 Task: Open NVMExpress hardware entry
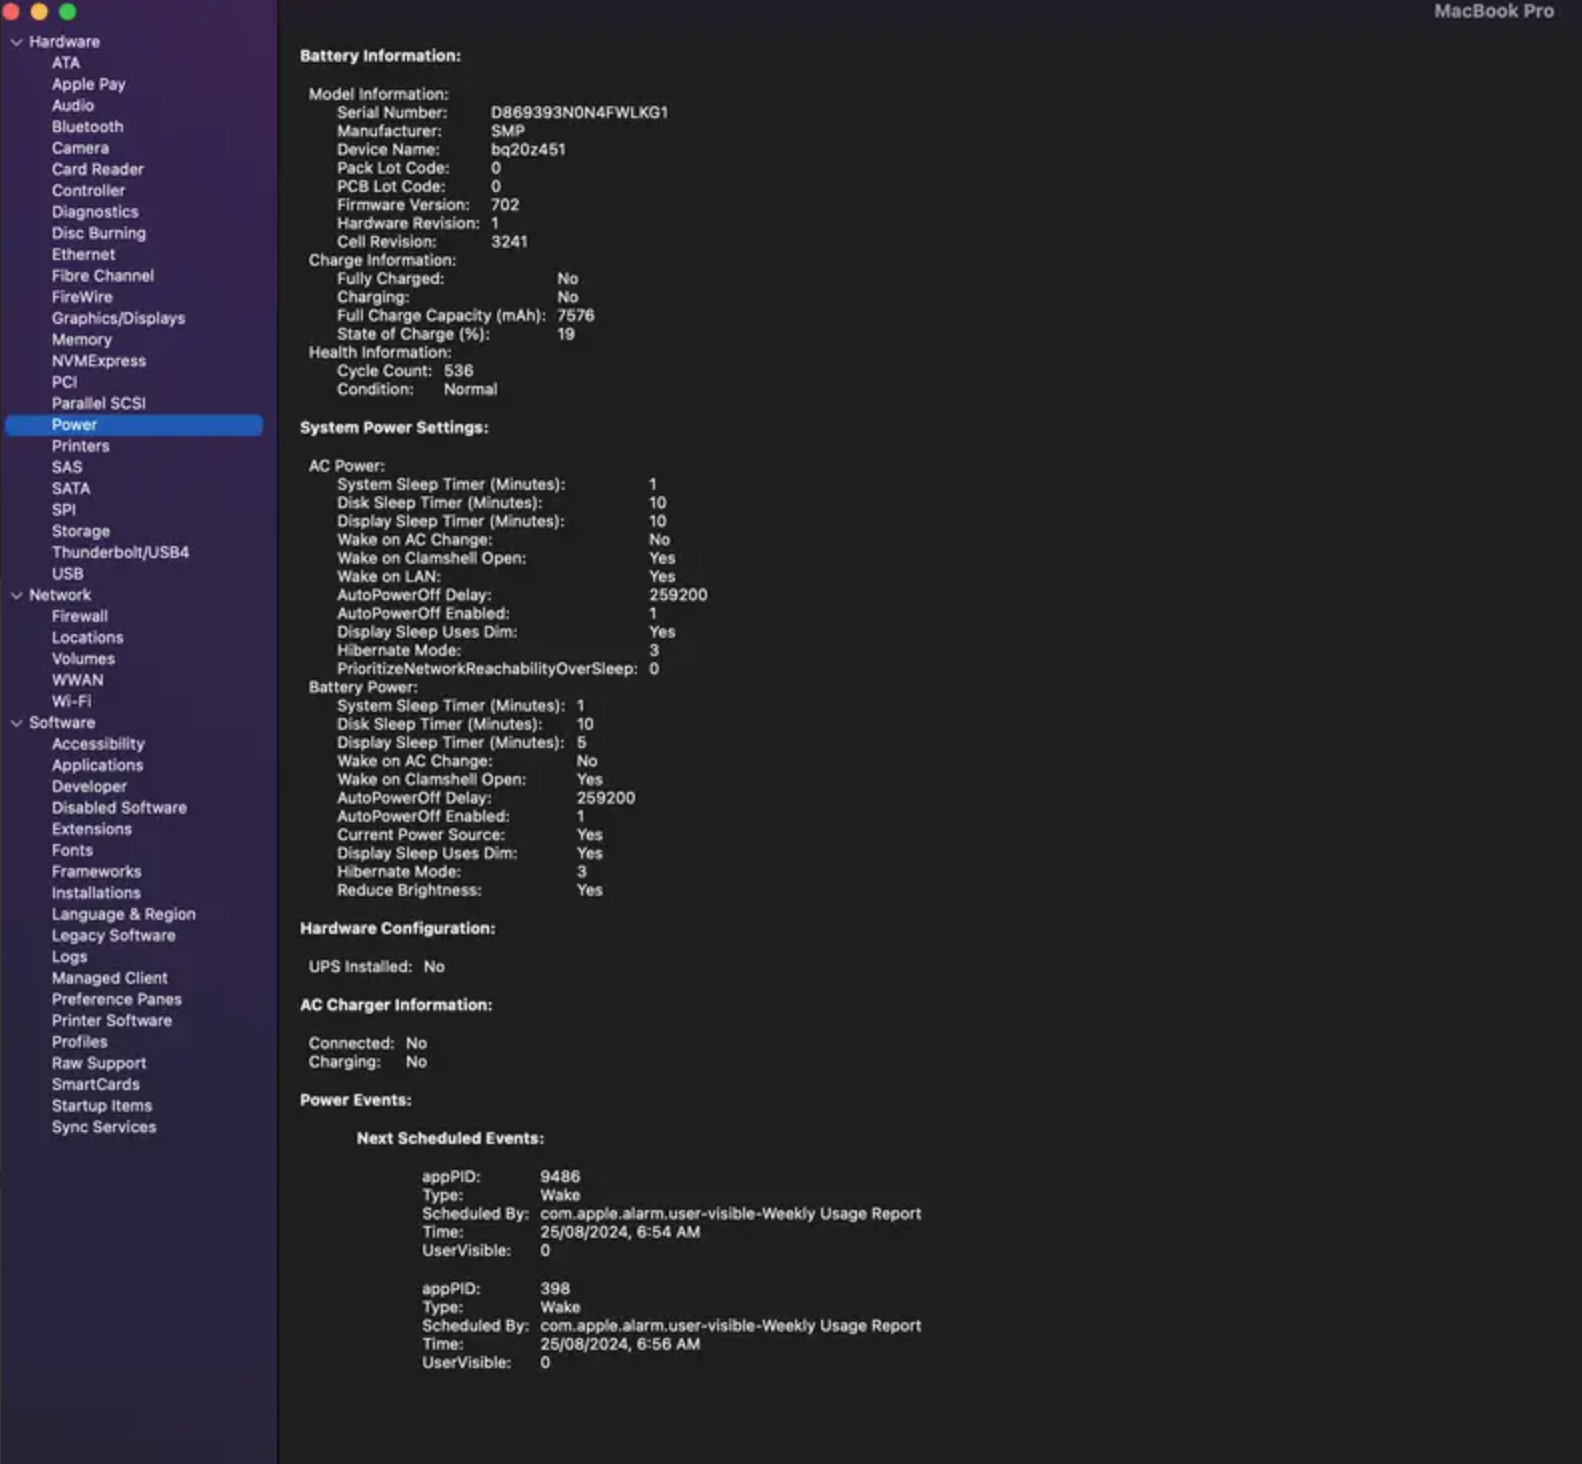click(x=98, y=361)
